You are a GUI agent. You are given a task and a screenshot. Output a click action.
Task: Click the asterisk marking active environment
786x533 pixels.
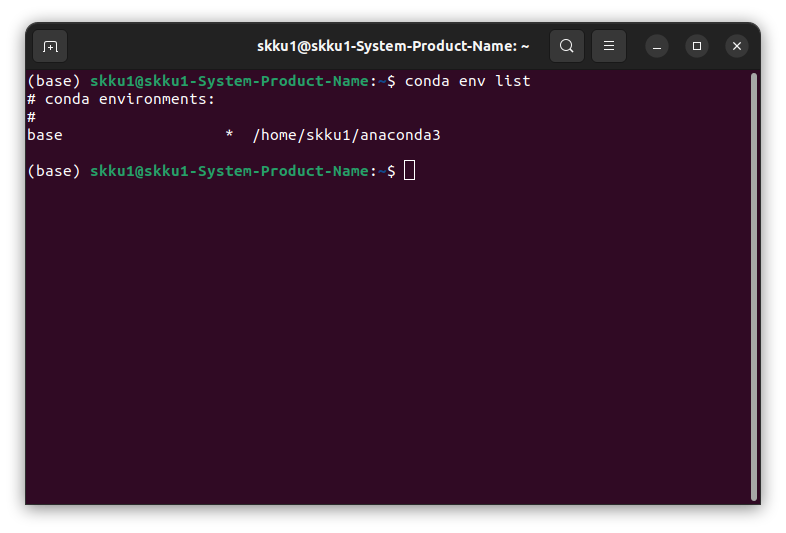tap(229, 134)
